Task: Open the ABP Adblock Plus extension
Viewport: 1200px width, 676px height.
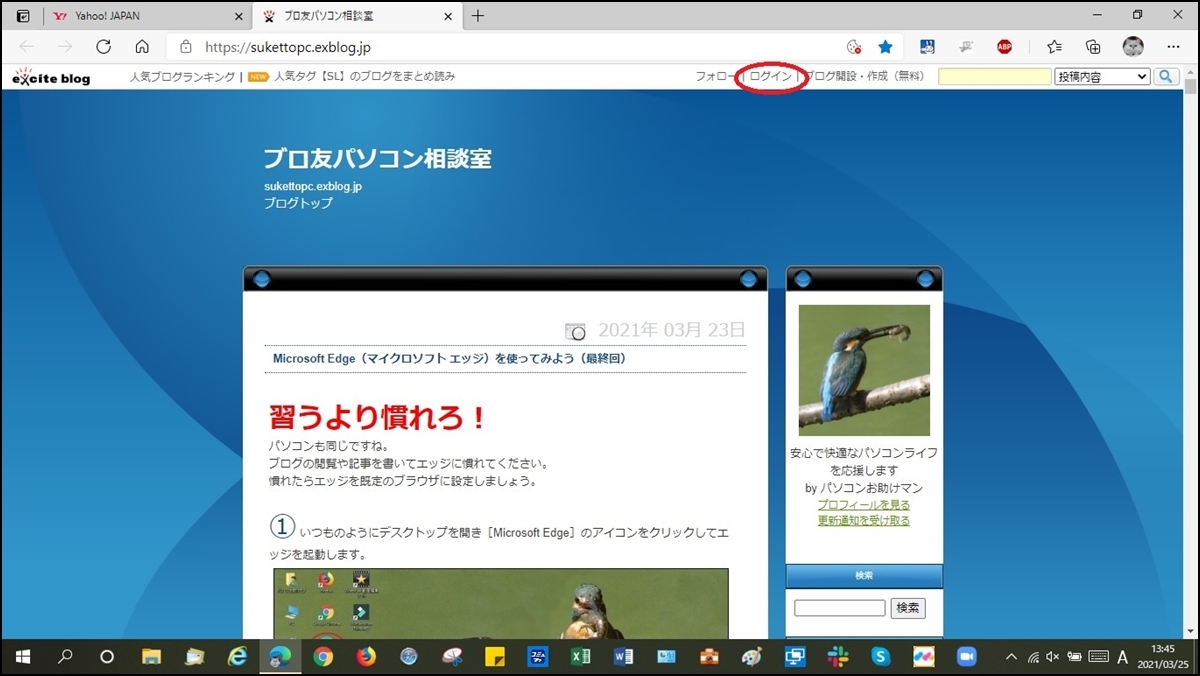Action: pyautogui.click(x=1005, y=46)
